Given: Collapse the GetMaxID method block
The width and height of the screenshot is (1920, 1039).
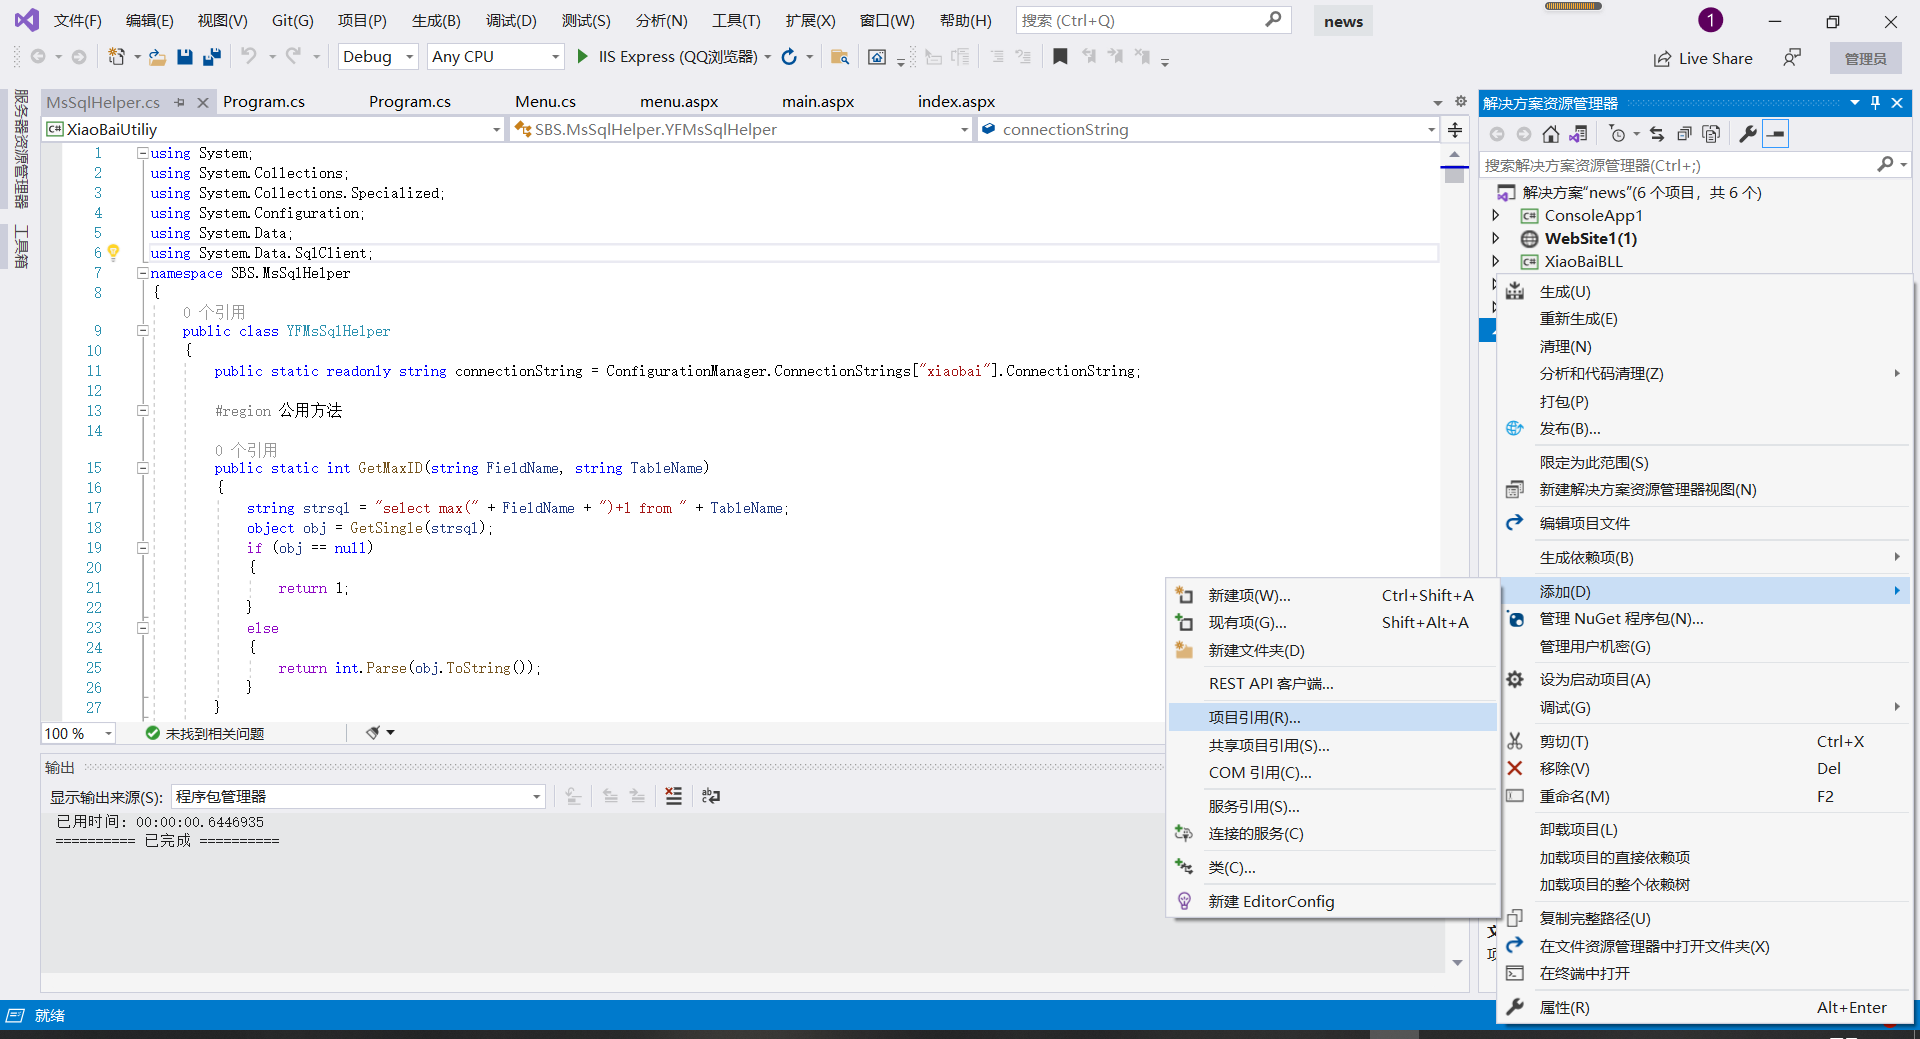Looking at the screenshot, I should (x=142, y=468).
